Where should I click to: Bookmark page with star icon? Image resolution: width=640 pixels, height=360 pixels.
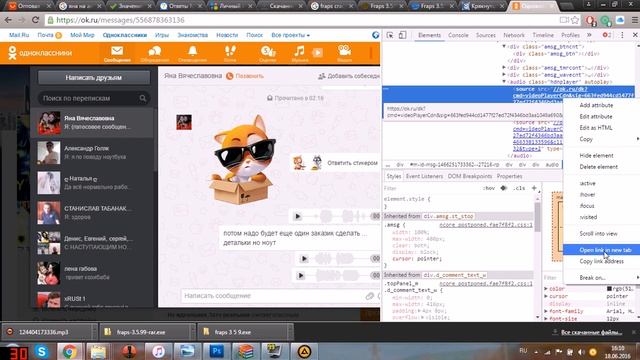pyautogui.click(x=575, y=20)
